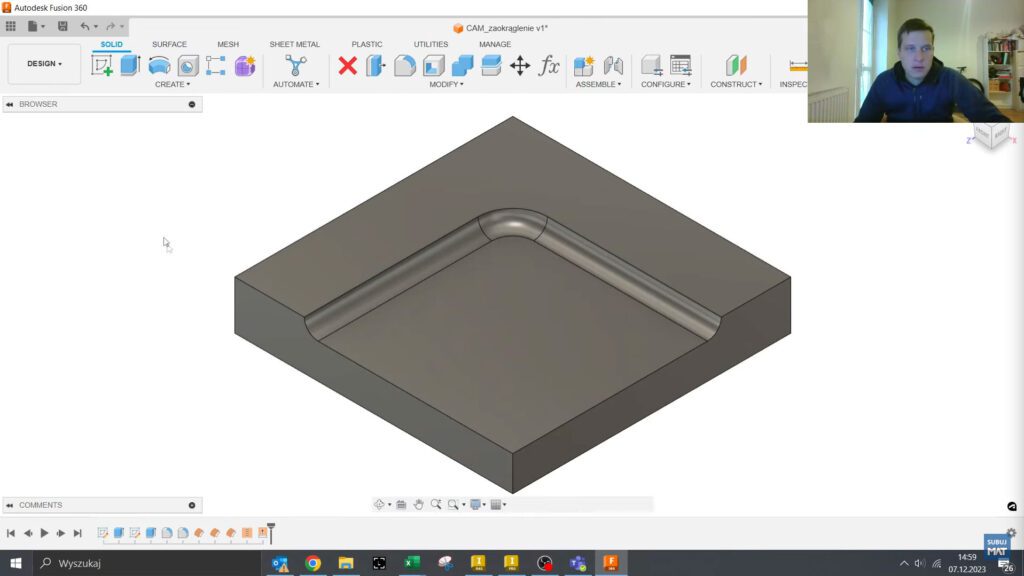Switch to the Sheet Metal tab
This screenshot has height=576, width=1024.
coord(294,44)
